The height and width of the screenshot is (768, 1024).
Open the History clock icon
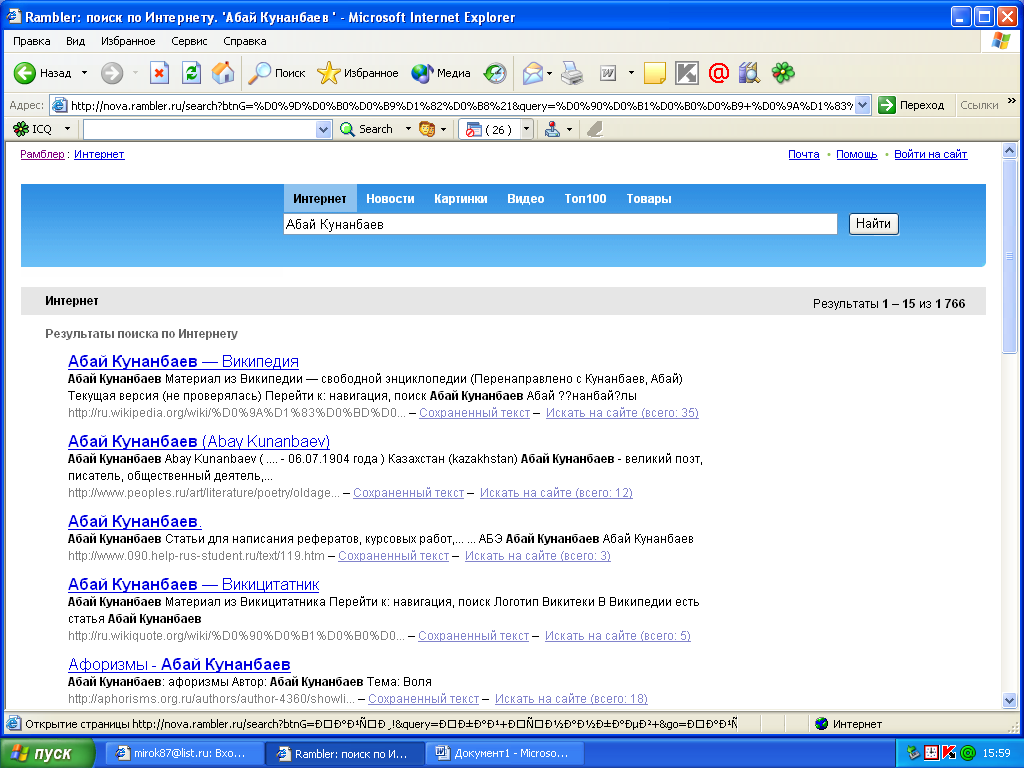(x=495, y=72)
